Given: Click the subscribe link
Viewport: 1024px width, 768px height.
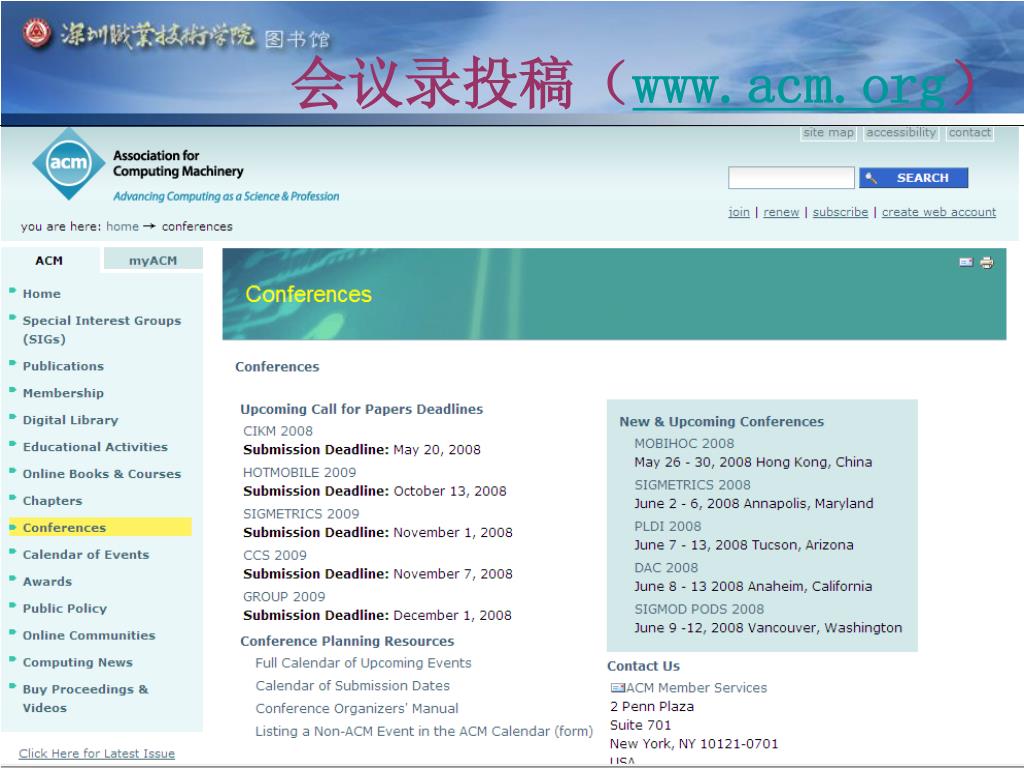Looking at the screenshot, I should [840, 212].
